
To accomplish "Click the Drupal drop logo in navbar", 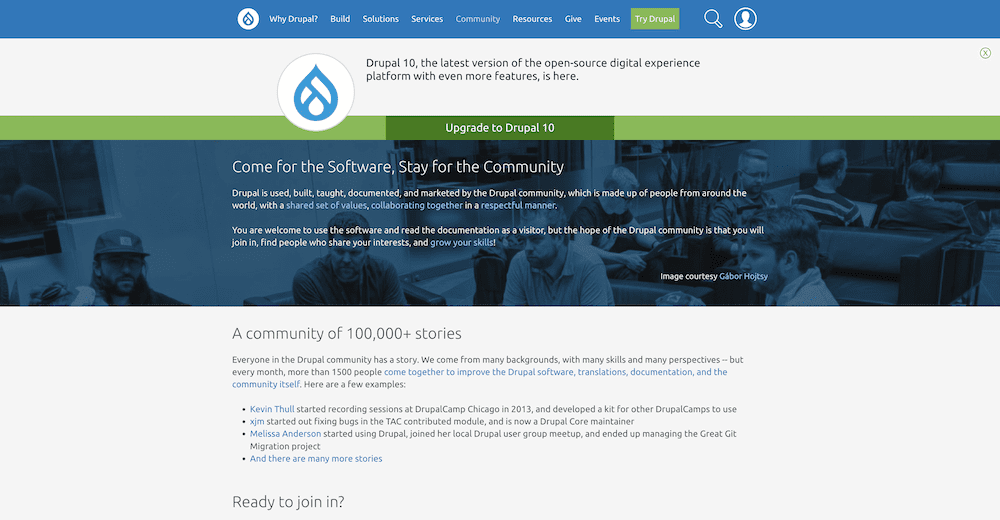I will tap(248, 19).
